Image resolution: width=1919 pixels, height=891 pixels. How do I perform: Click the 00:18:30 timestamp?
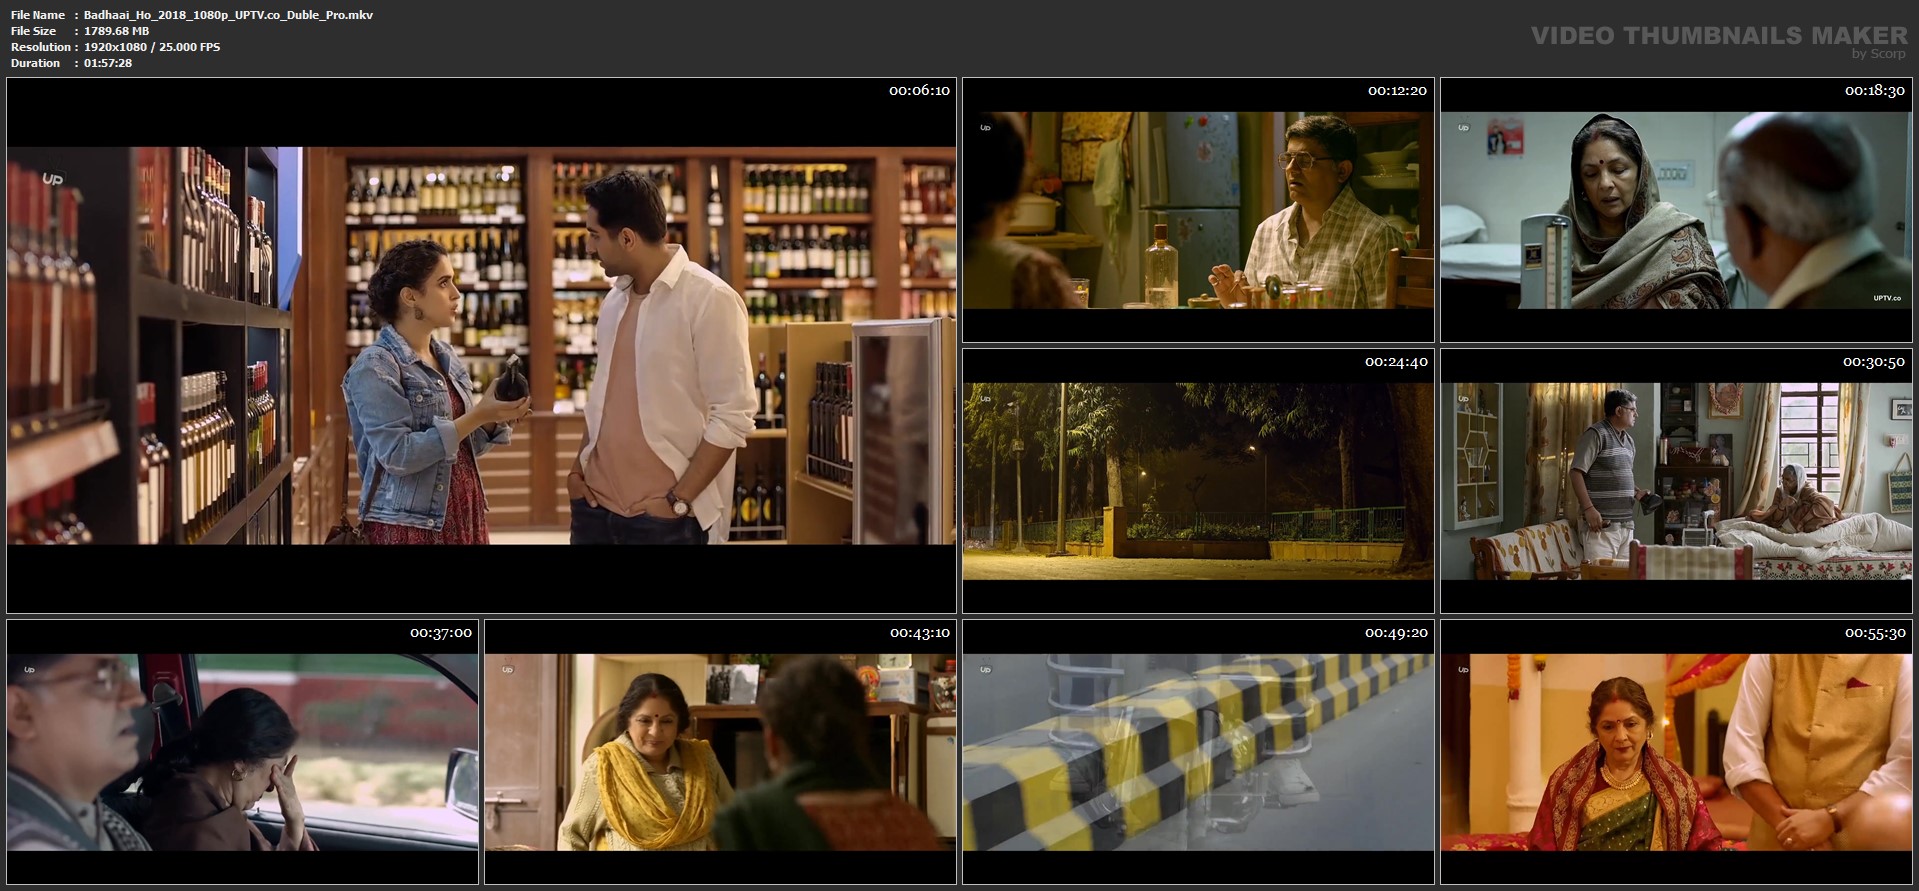pyautogui.click(x=1874, y=91)
